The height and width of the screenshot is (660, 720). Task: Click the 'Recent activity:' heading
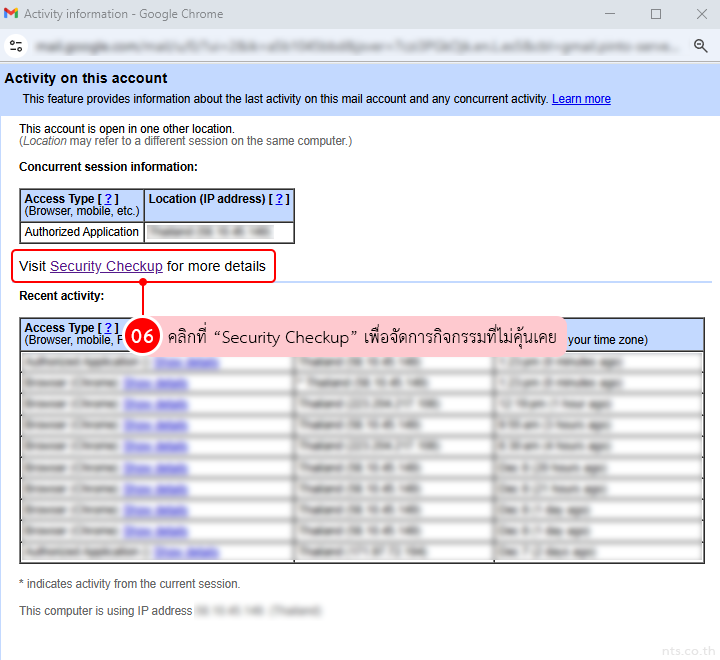[62, 296]
